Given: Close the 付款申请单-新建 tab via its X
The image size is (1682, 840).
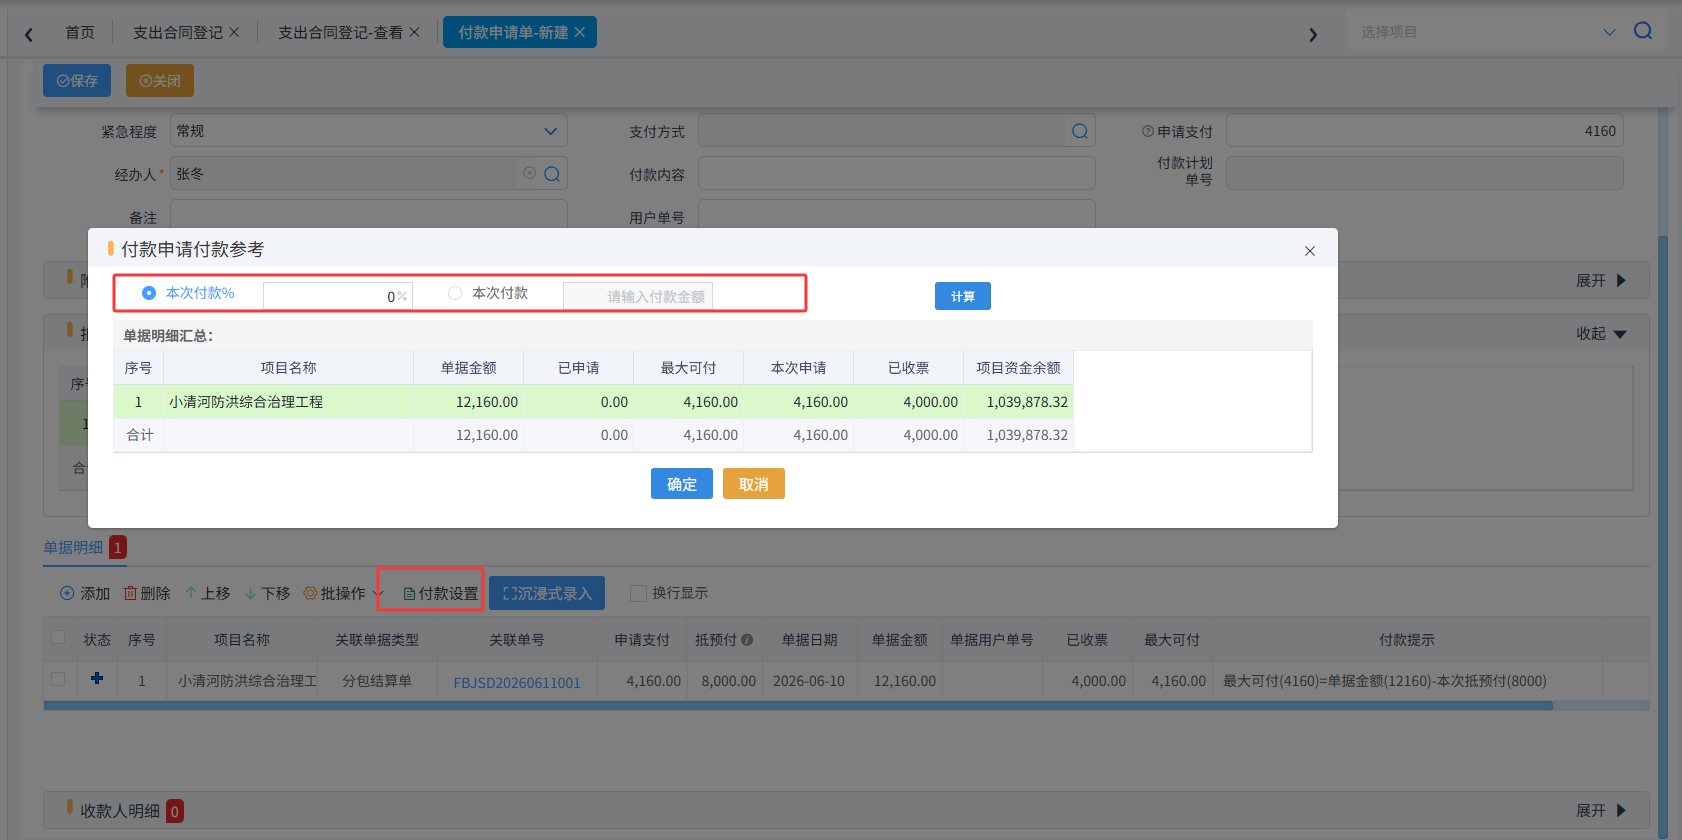Looking at the screenshot, I should 579,32.
